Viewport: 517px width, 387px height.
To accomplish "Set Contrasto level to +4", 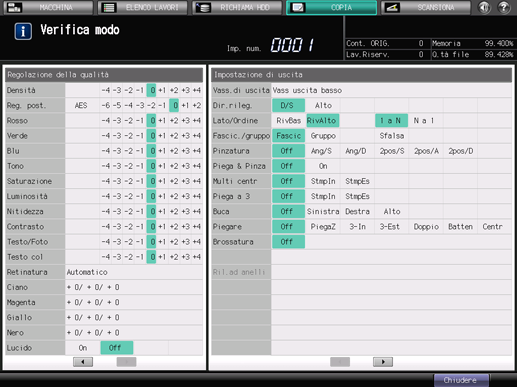I will coord(197,227).
